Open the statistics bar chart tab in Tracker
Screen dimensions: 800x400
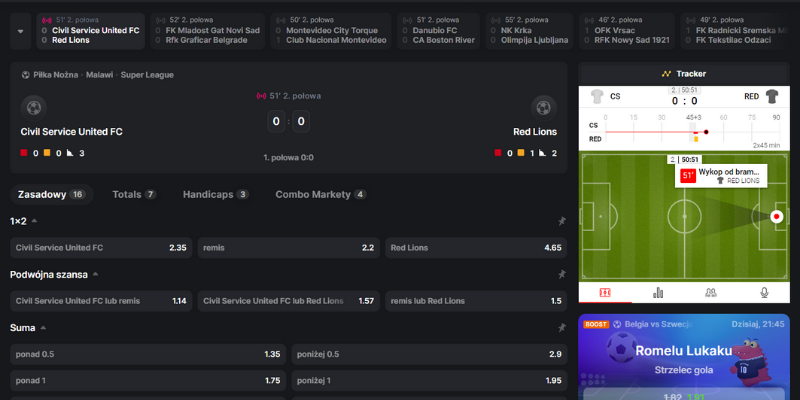[x=658, y=292]
